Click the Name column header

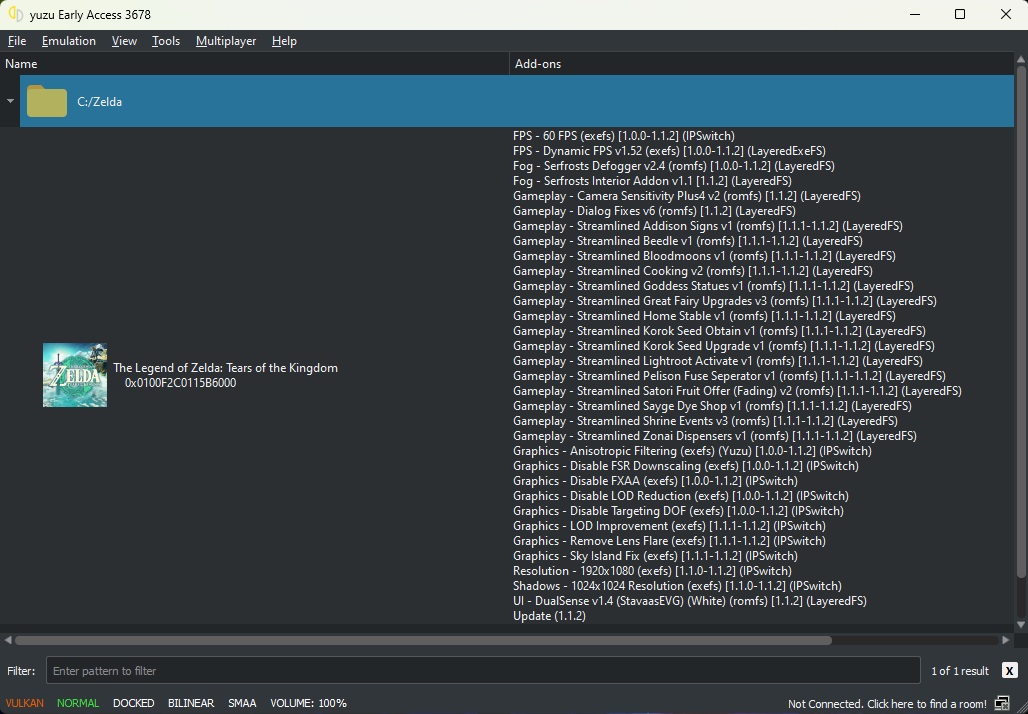pyautogui.click(x=254, y=64)
